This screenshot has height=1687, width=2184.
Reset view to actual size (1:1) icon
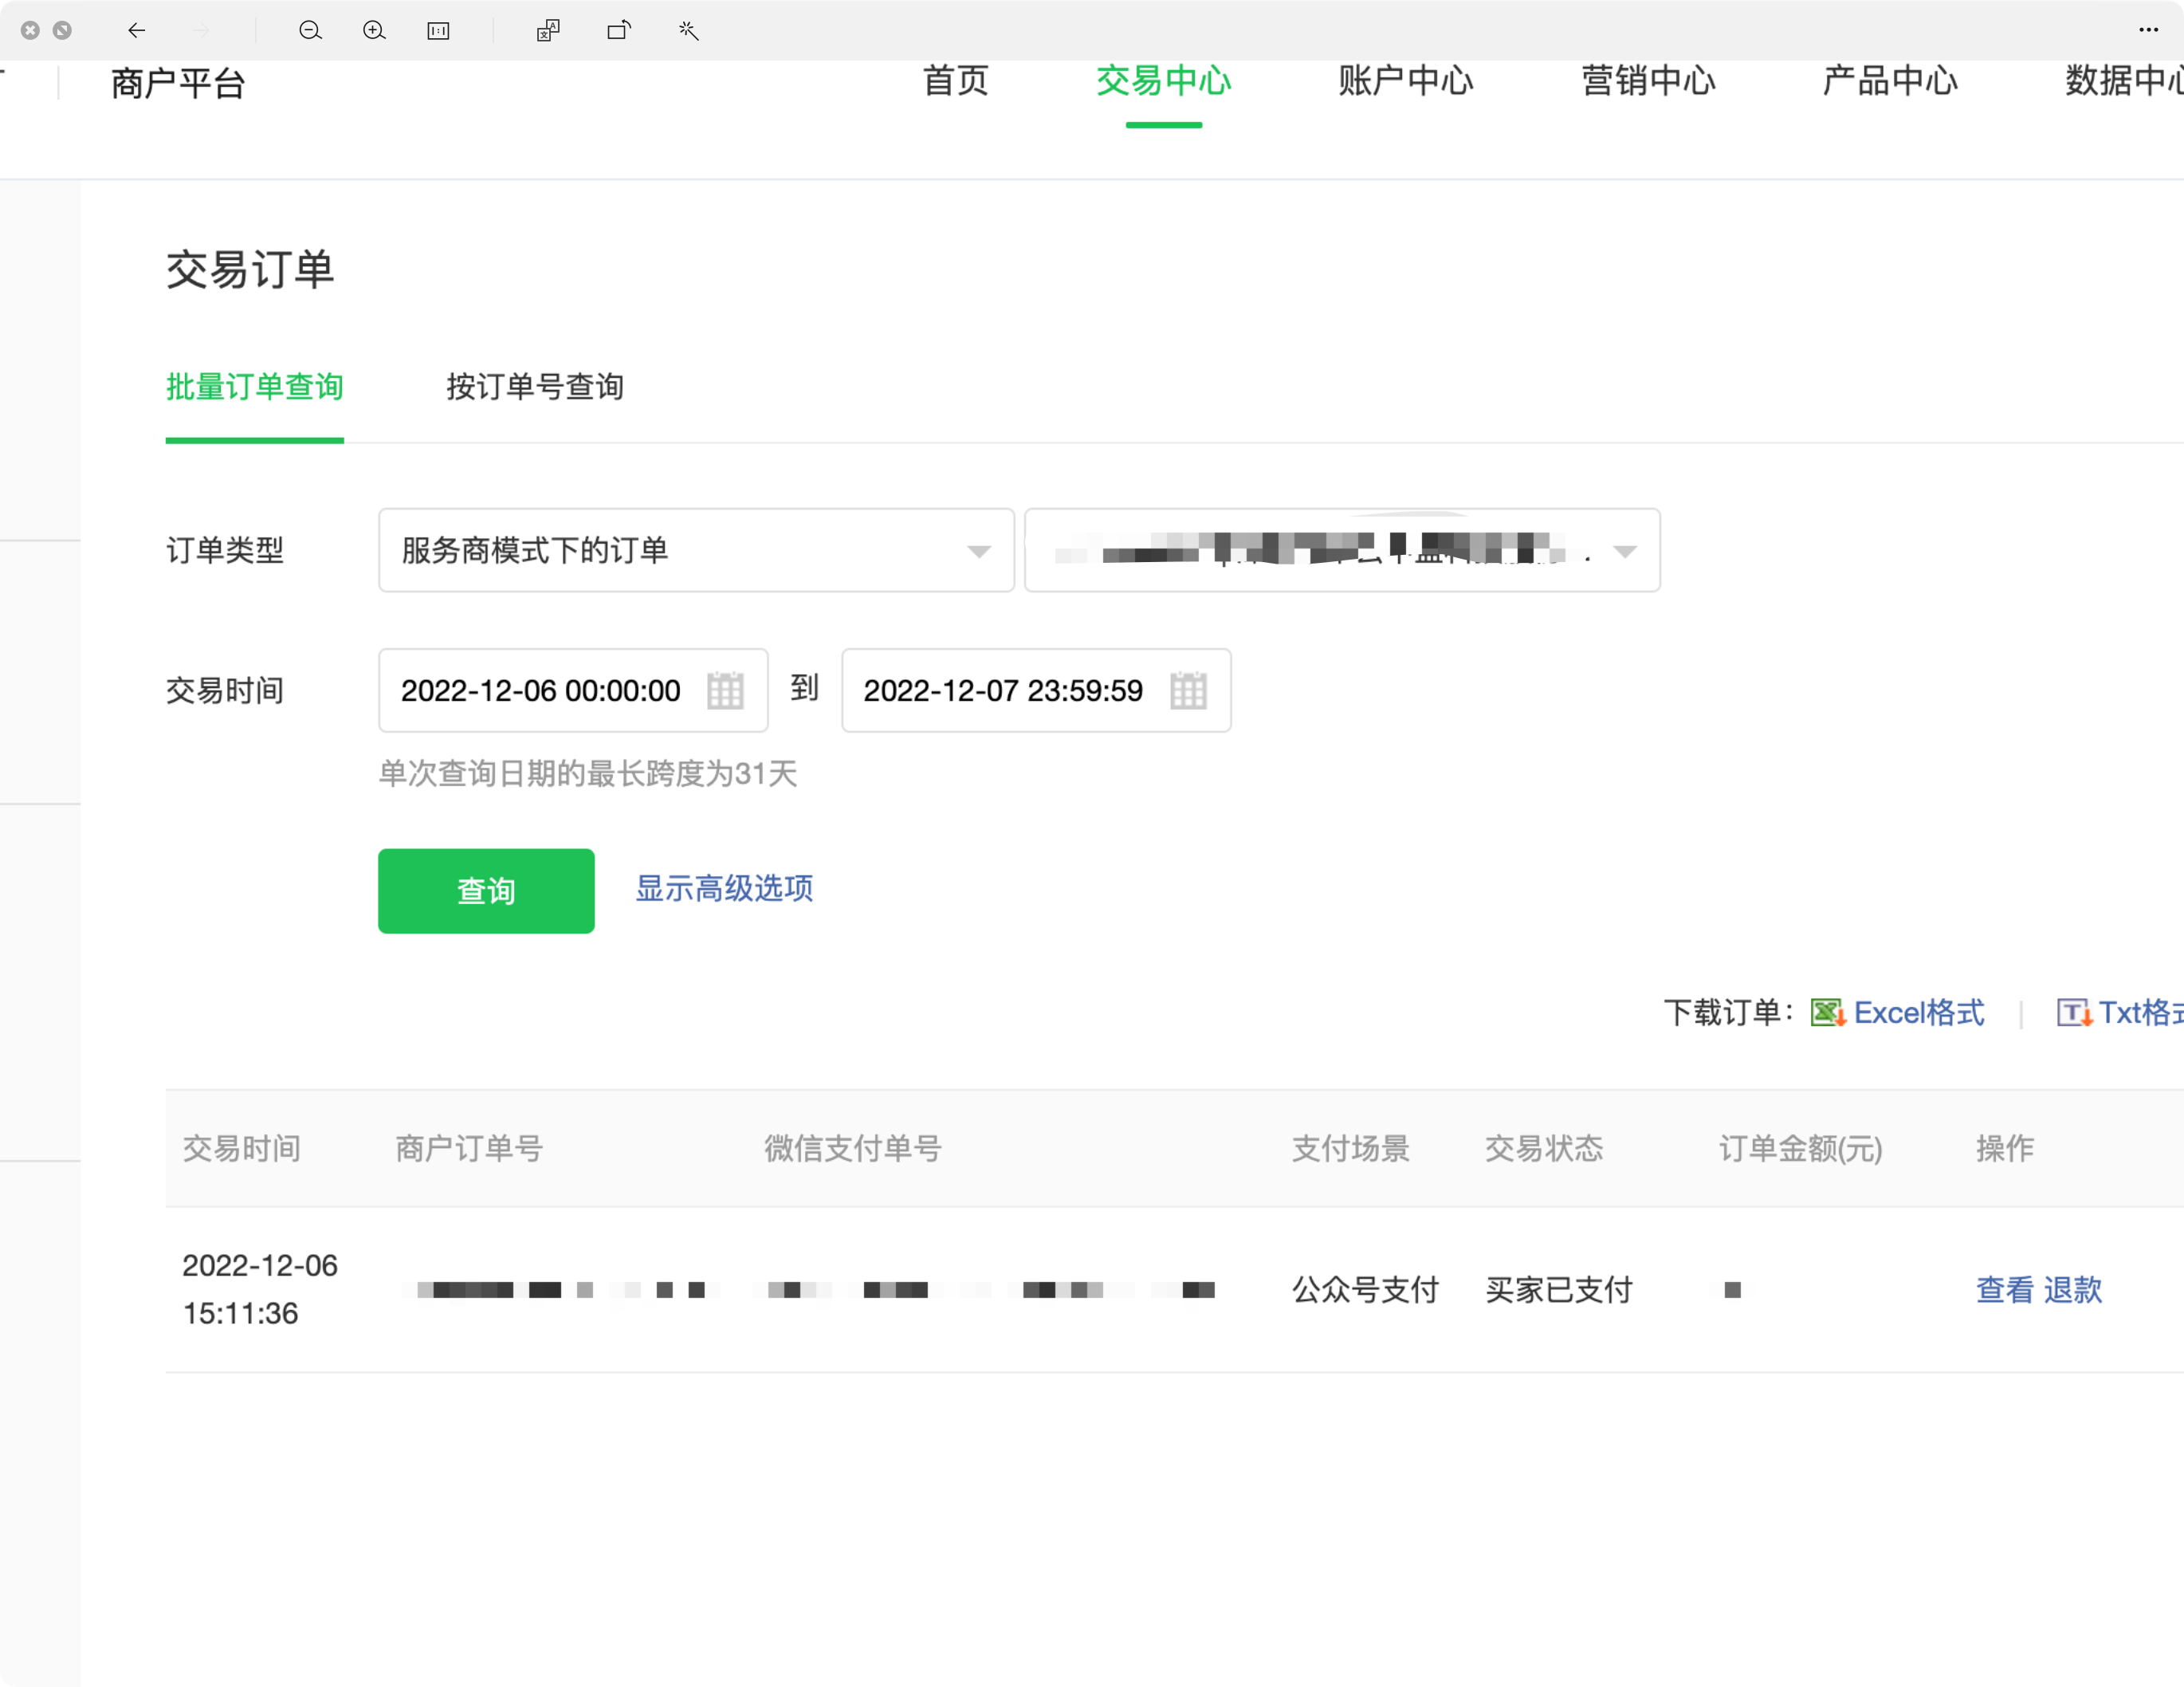pyautogui.click(x=438, y=31)
